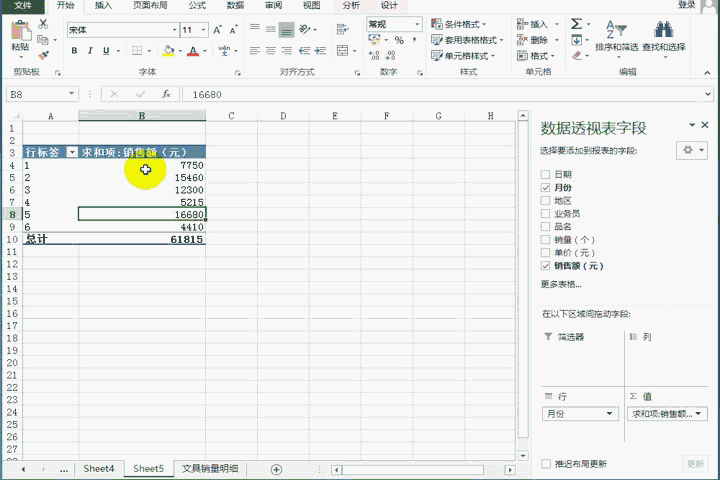Viewport: 720px width, 480px height.
Task: Toggle Bold formatting in font group
Action: tap(74, 51)
